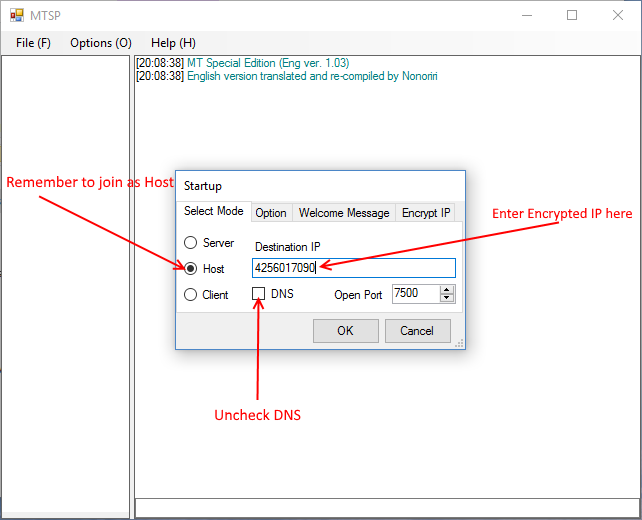642x520 pixels.
Task: Click the Open Port number field
Action: click(414, 294)
